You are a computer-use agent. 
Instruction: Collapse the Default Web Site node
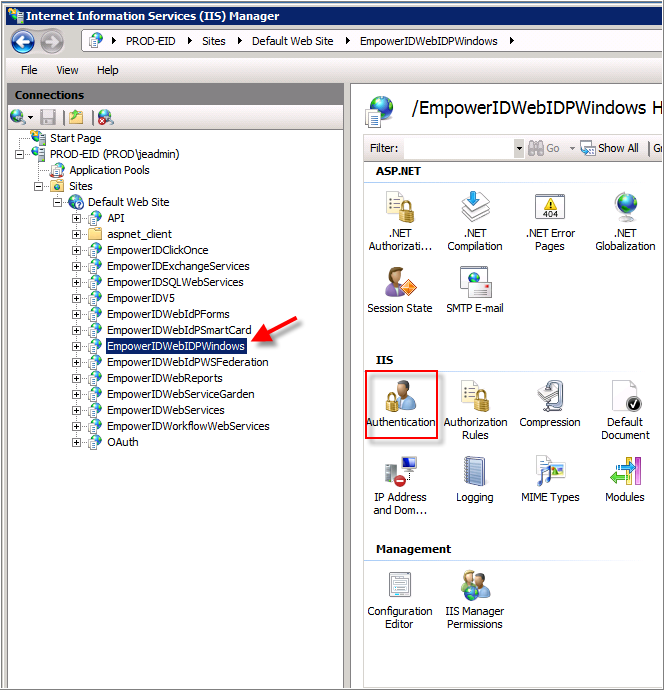(58, 202)
